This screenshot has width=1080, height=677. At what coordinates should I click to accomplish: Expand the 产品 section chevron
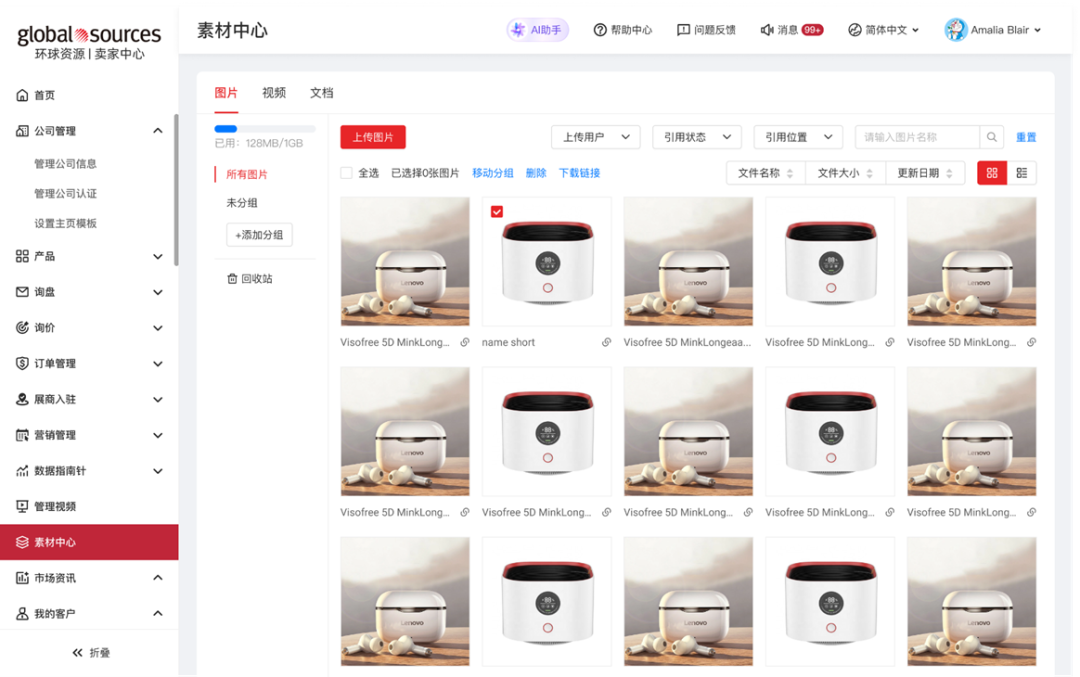(158, 256)
